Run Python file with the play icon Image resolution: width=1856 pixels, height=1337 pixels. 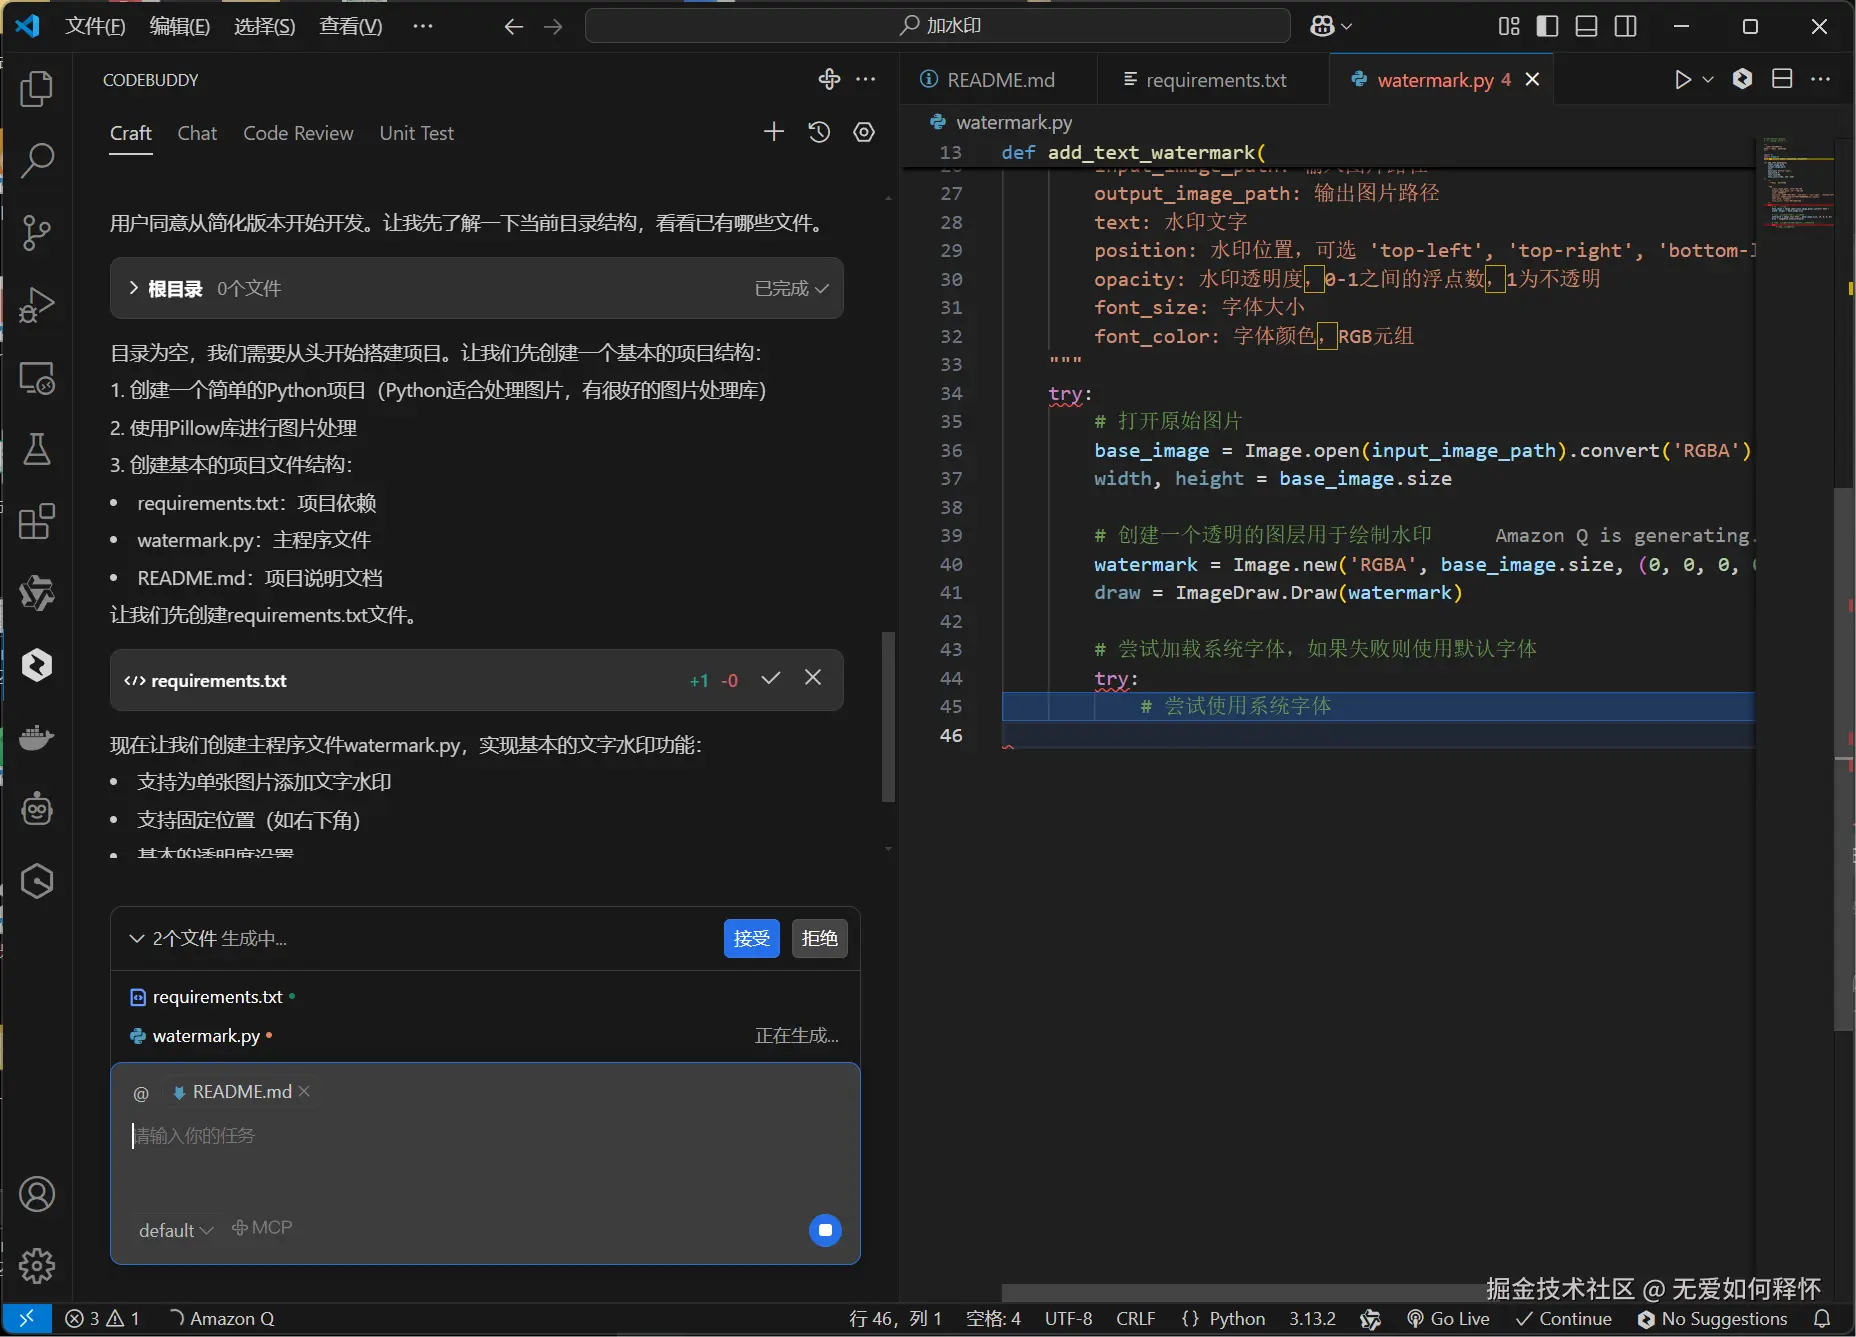[1682, 80]
